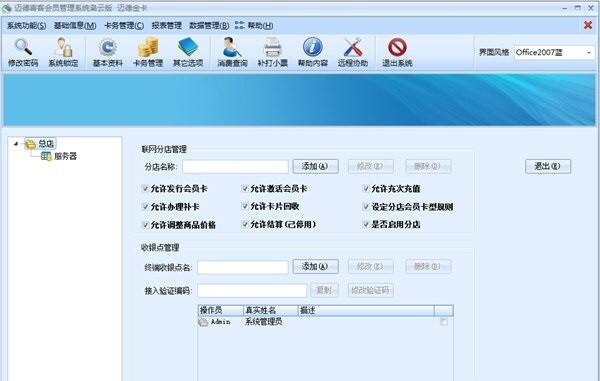Viewport: 600px width, 381px height.
Task: Click 修改 button in 收银点管理
Action: point(371,267)
